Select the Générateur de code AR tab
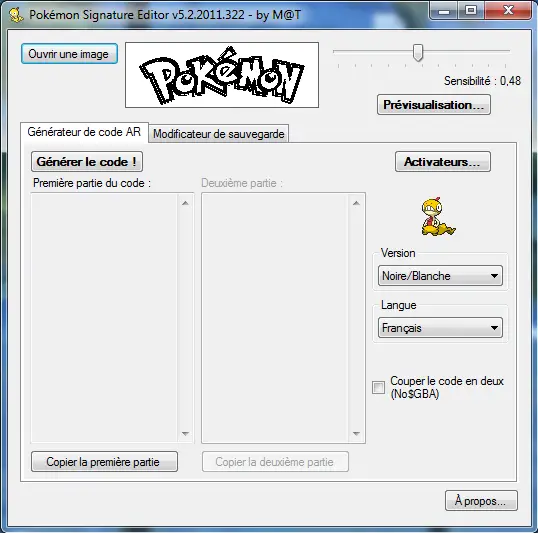The width and height of the screenshot is (538, 533). point(84,132)
